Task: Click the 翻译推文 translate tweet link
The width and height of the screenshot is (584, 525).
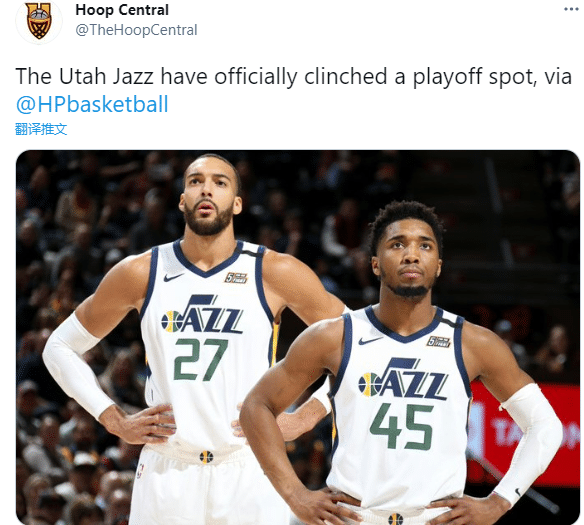Action: (41, 129)
